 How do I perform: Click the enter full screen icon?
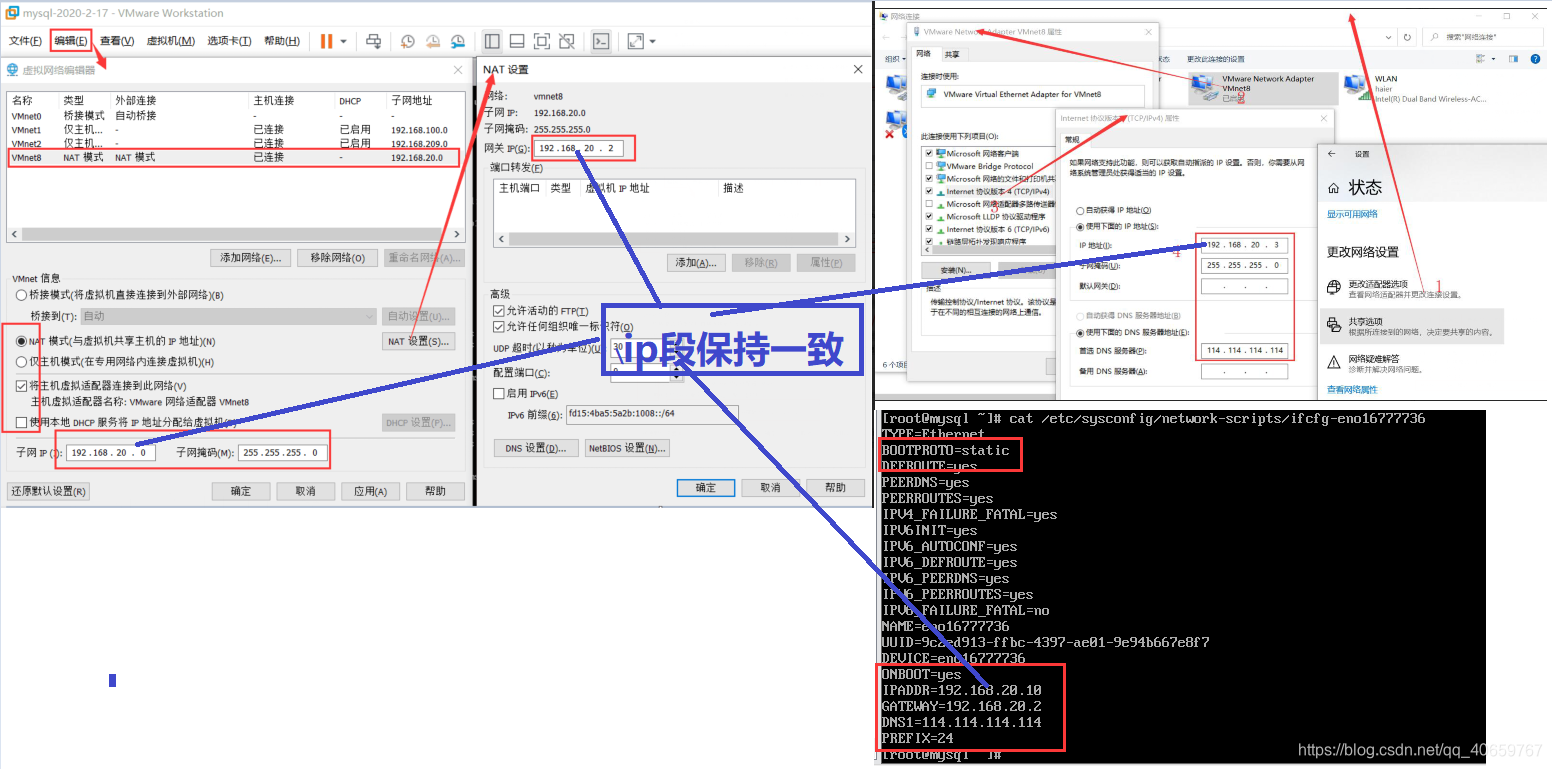[x=542, y=41]
